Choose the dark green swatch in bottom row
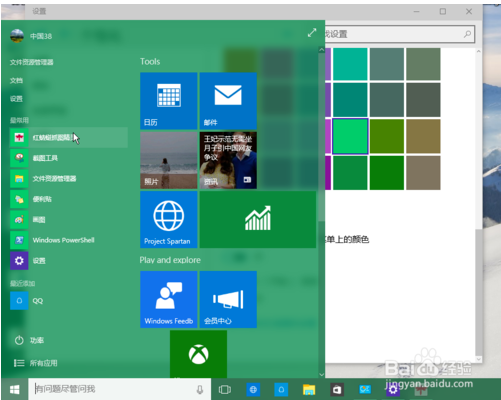The width and height of the screenshot is (501, 400). coord(387,173)
